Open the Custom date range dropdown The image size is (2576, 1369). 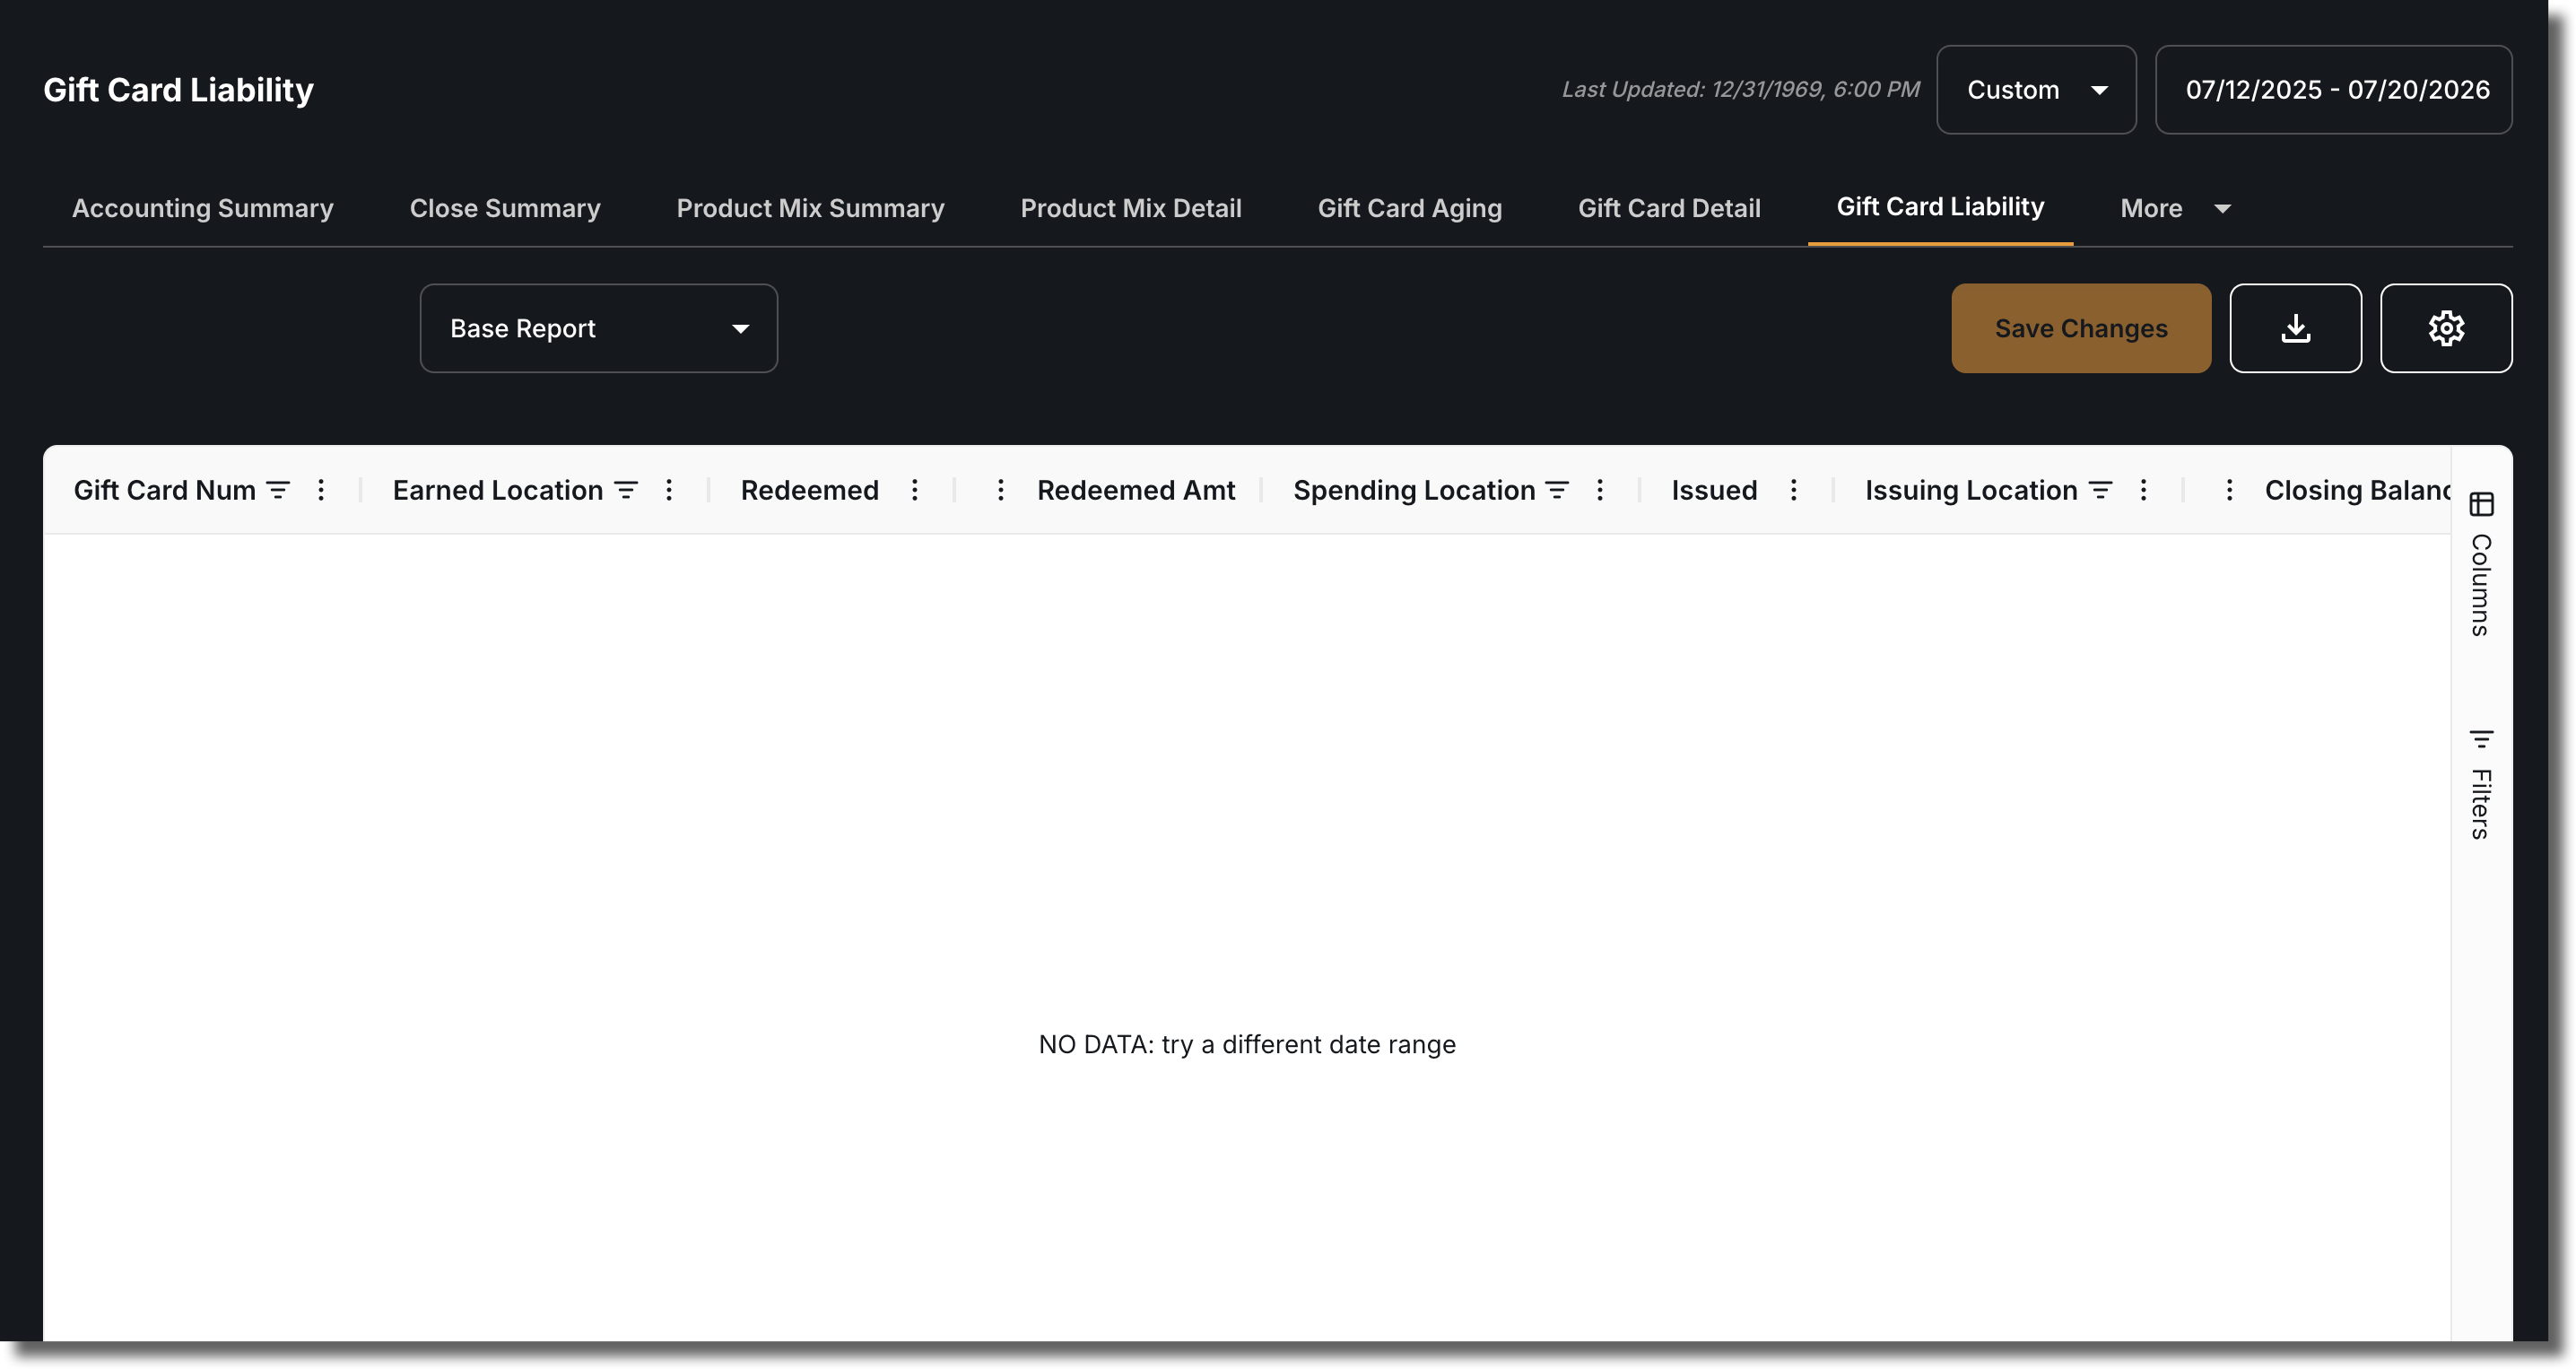[2036, 90]
